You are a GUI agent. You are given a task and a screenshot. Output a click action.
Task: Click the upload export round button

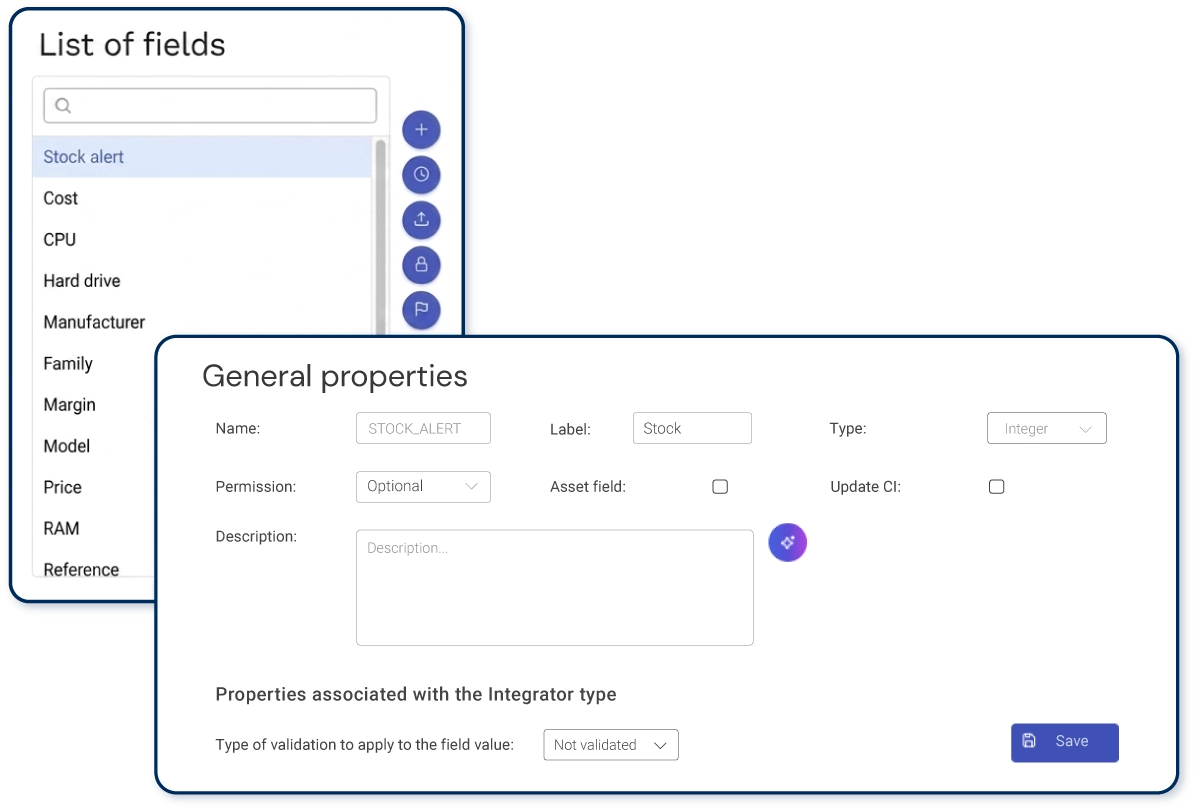point(421,220)
